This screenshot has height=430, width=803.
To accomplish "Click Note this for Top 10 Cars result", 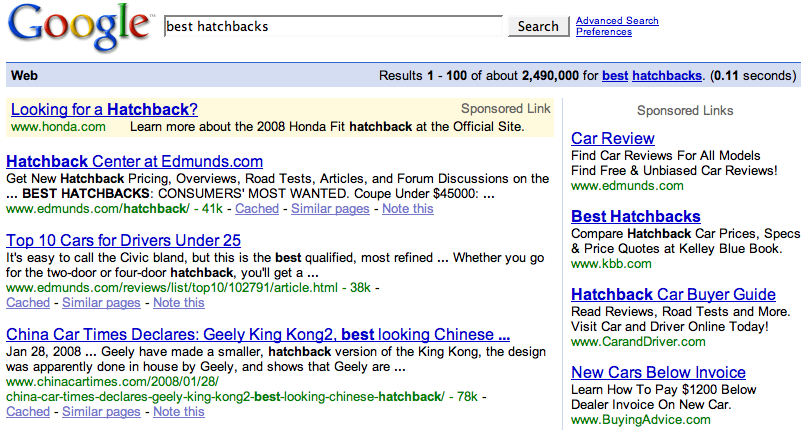I will [179, 303].
